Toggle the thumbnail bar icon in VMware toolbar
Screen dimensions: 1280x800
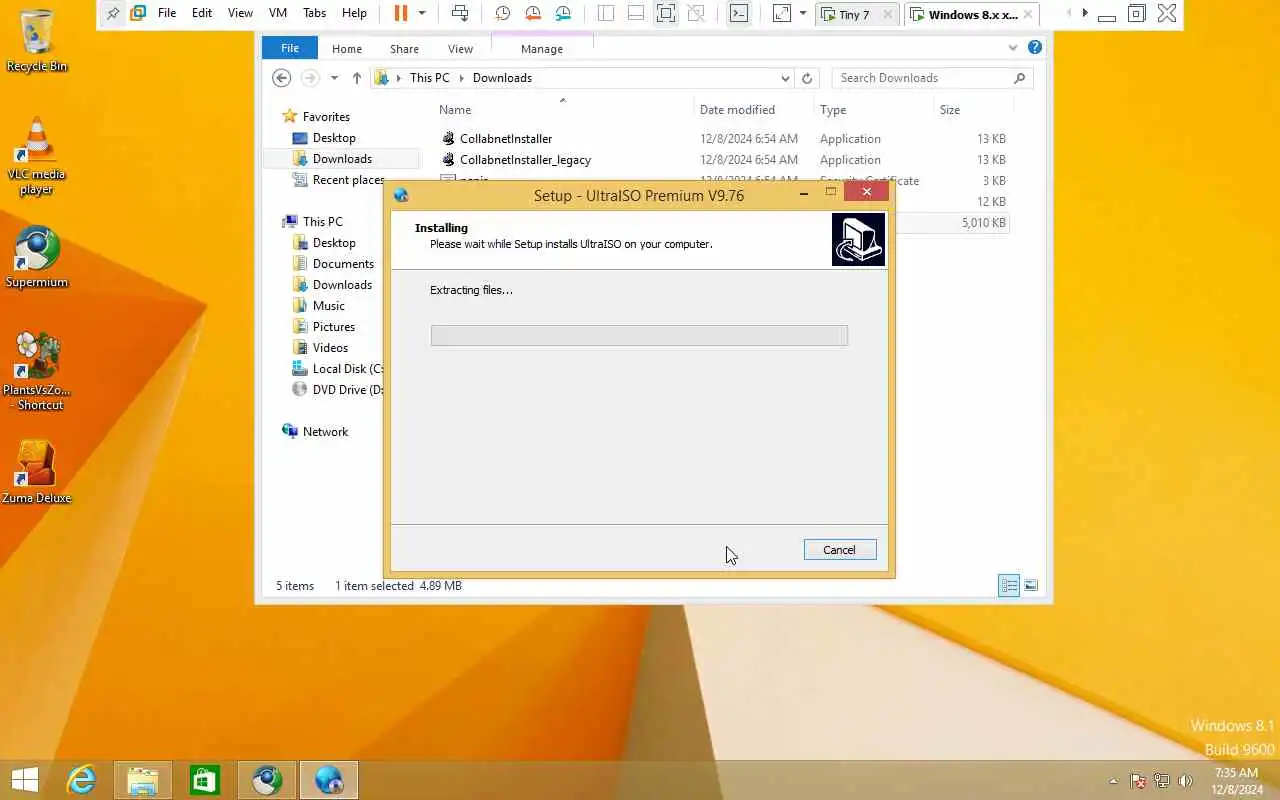[x=636, y=13]
